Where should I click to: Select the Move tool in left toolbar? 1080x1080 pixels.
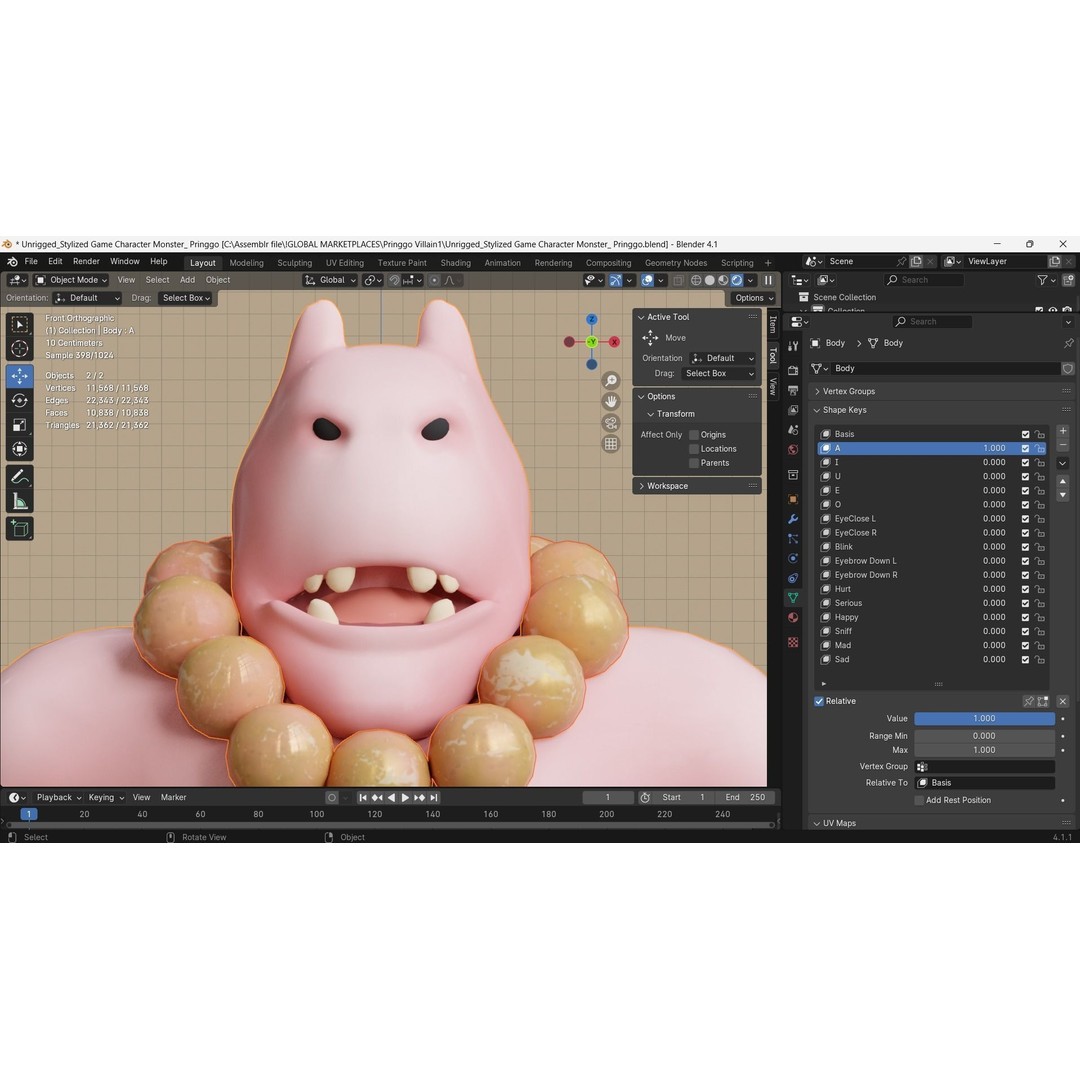(19, 375)
